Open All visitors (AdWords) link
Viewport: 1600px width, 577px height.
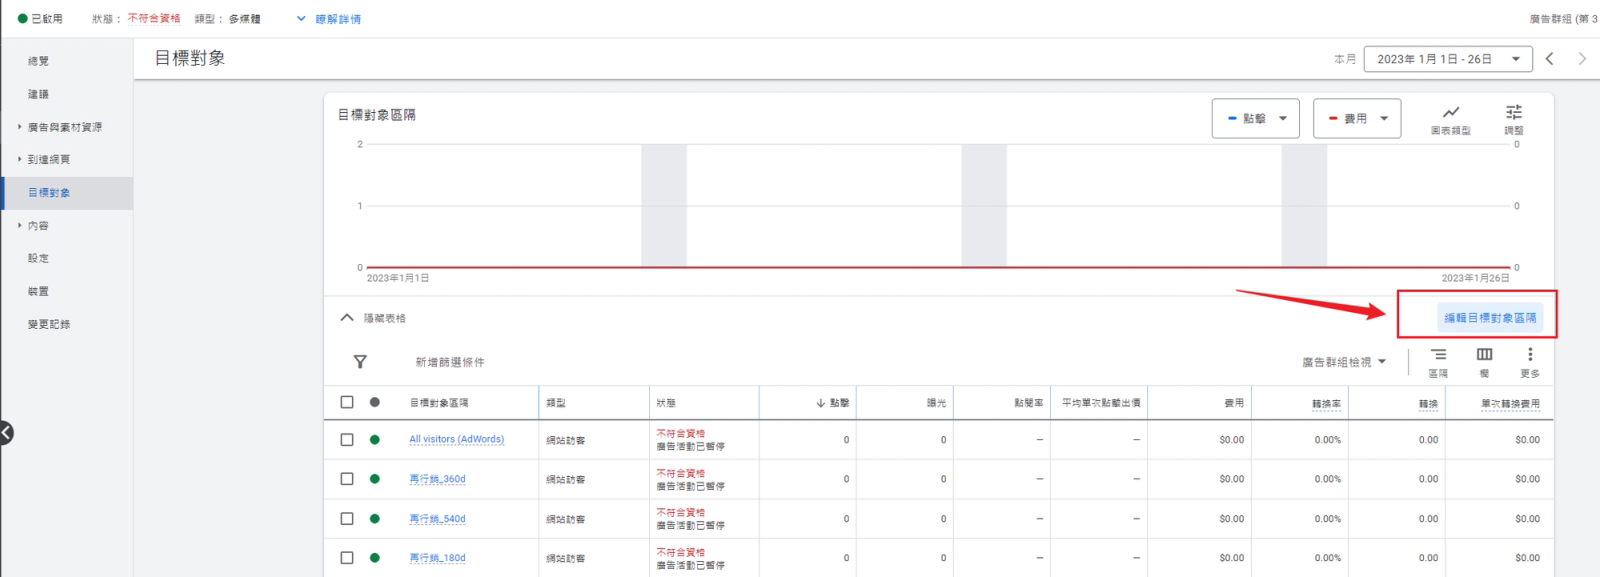coord(456,439)
